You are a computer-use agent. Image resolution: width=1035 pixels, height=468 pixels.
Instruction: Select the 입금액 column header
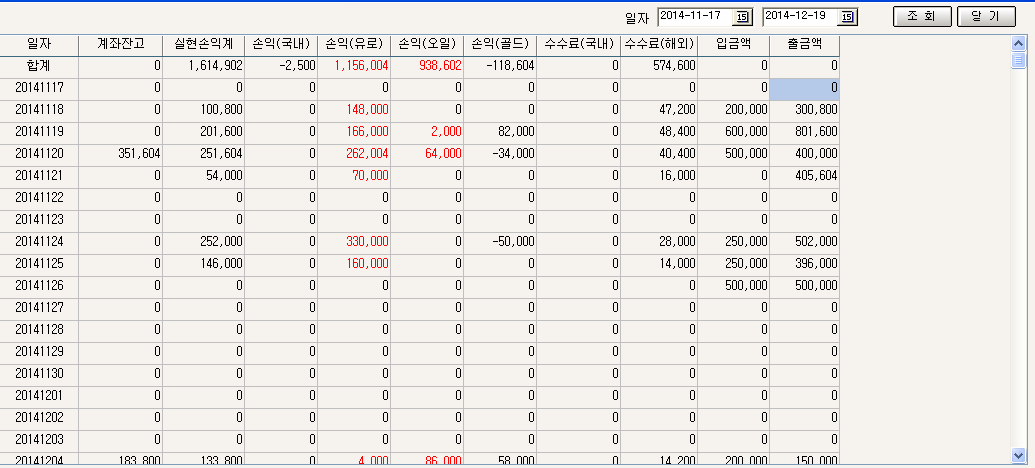[x=734, y=45]
